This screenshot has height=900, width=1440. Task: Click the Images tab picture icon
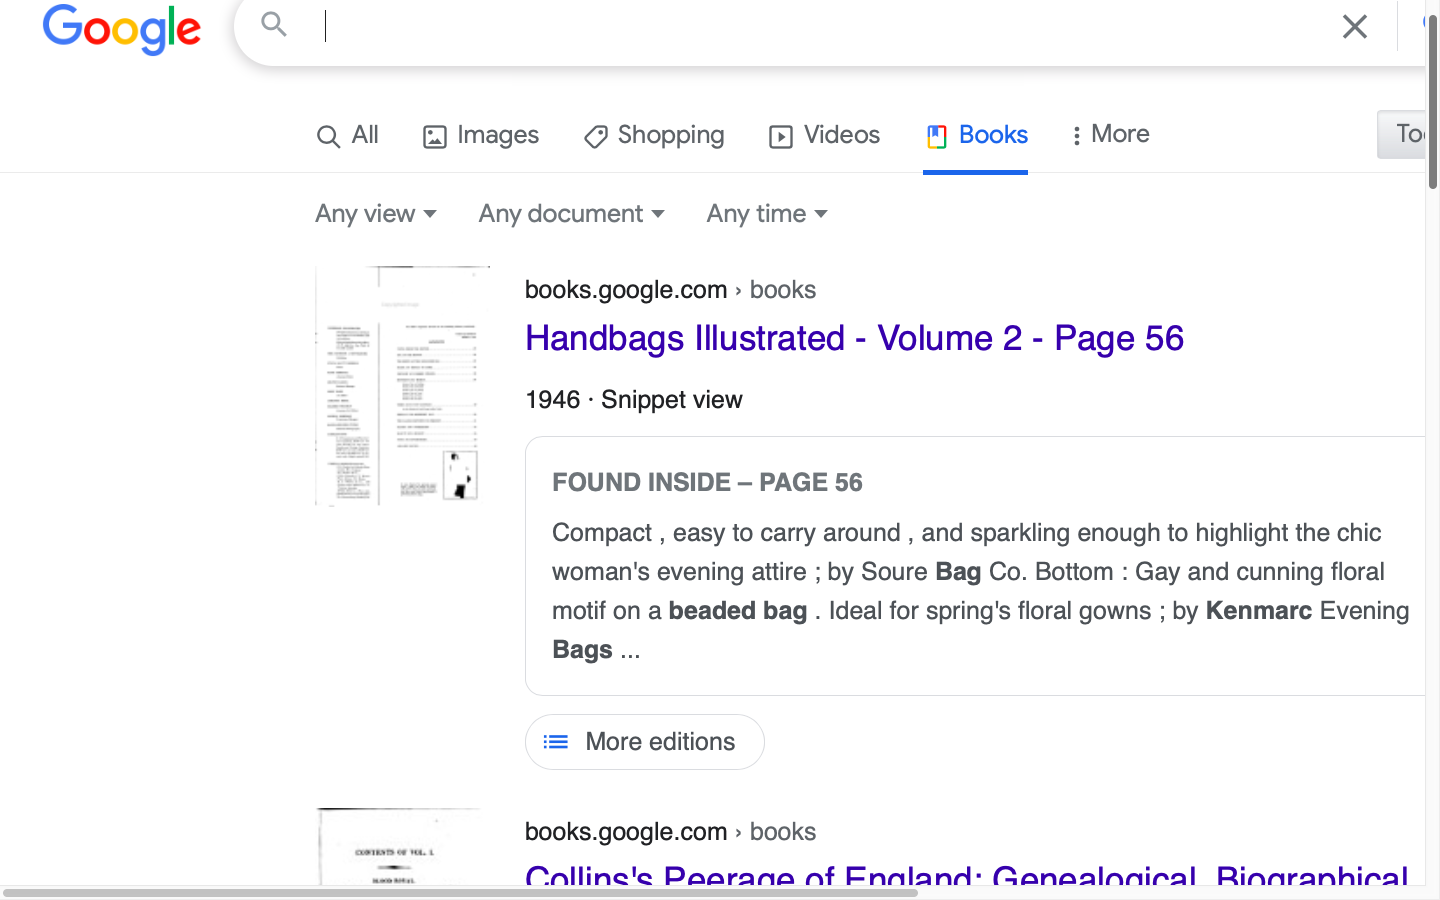click(x=434, y=136)
